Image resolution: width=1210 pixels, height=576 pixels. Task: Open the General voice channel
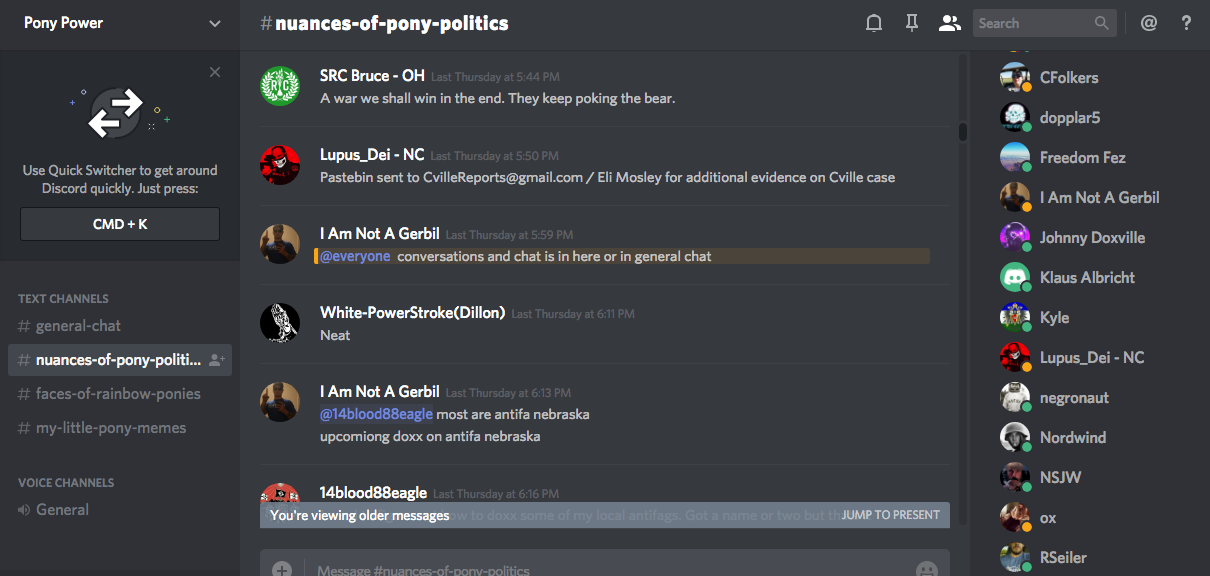pyautogui.click(x=63, y=510)
